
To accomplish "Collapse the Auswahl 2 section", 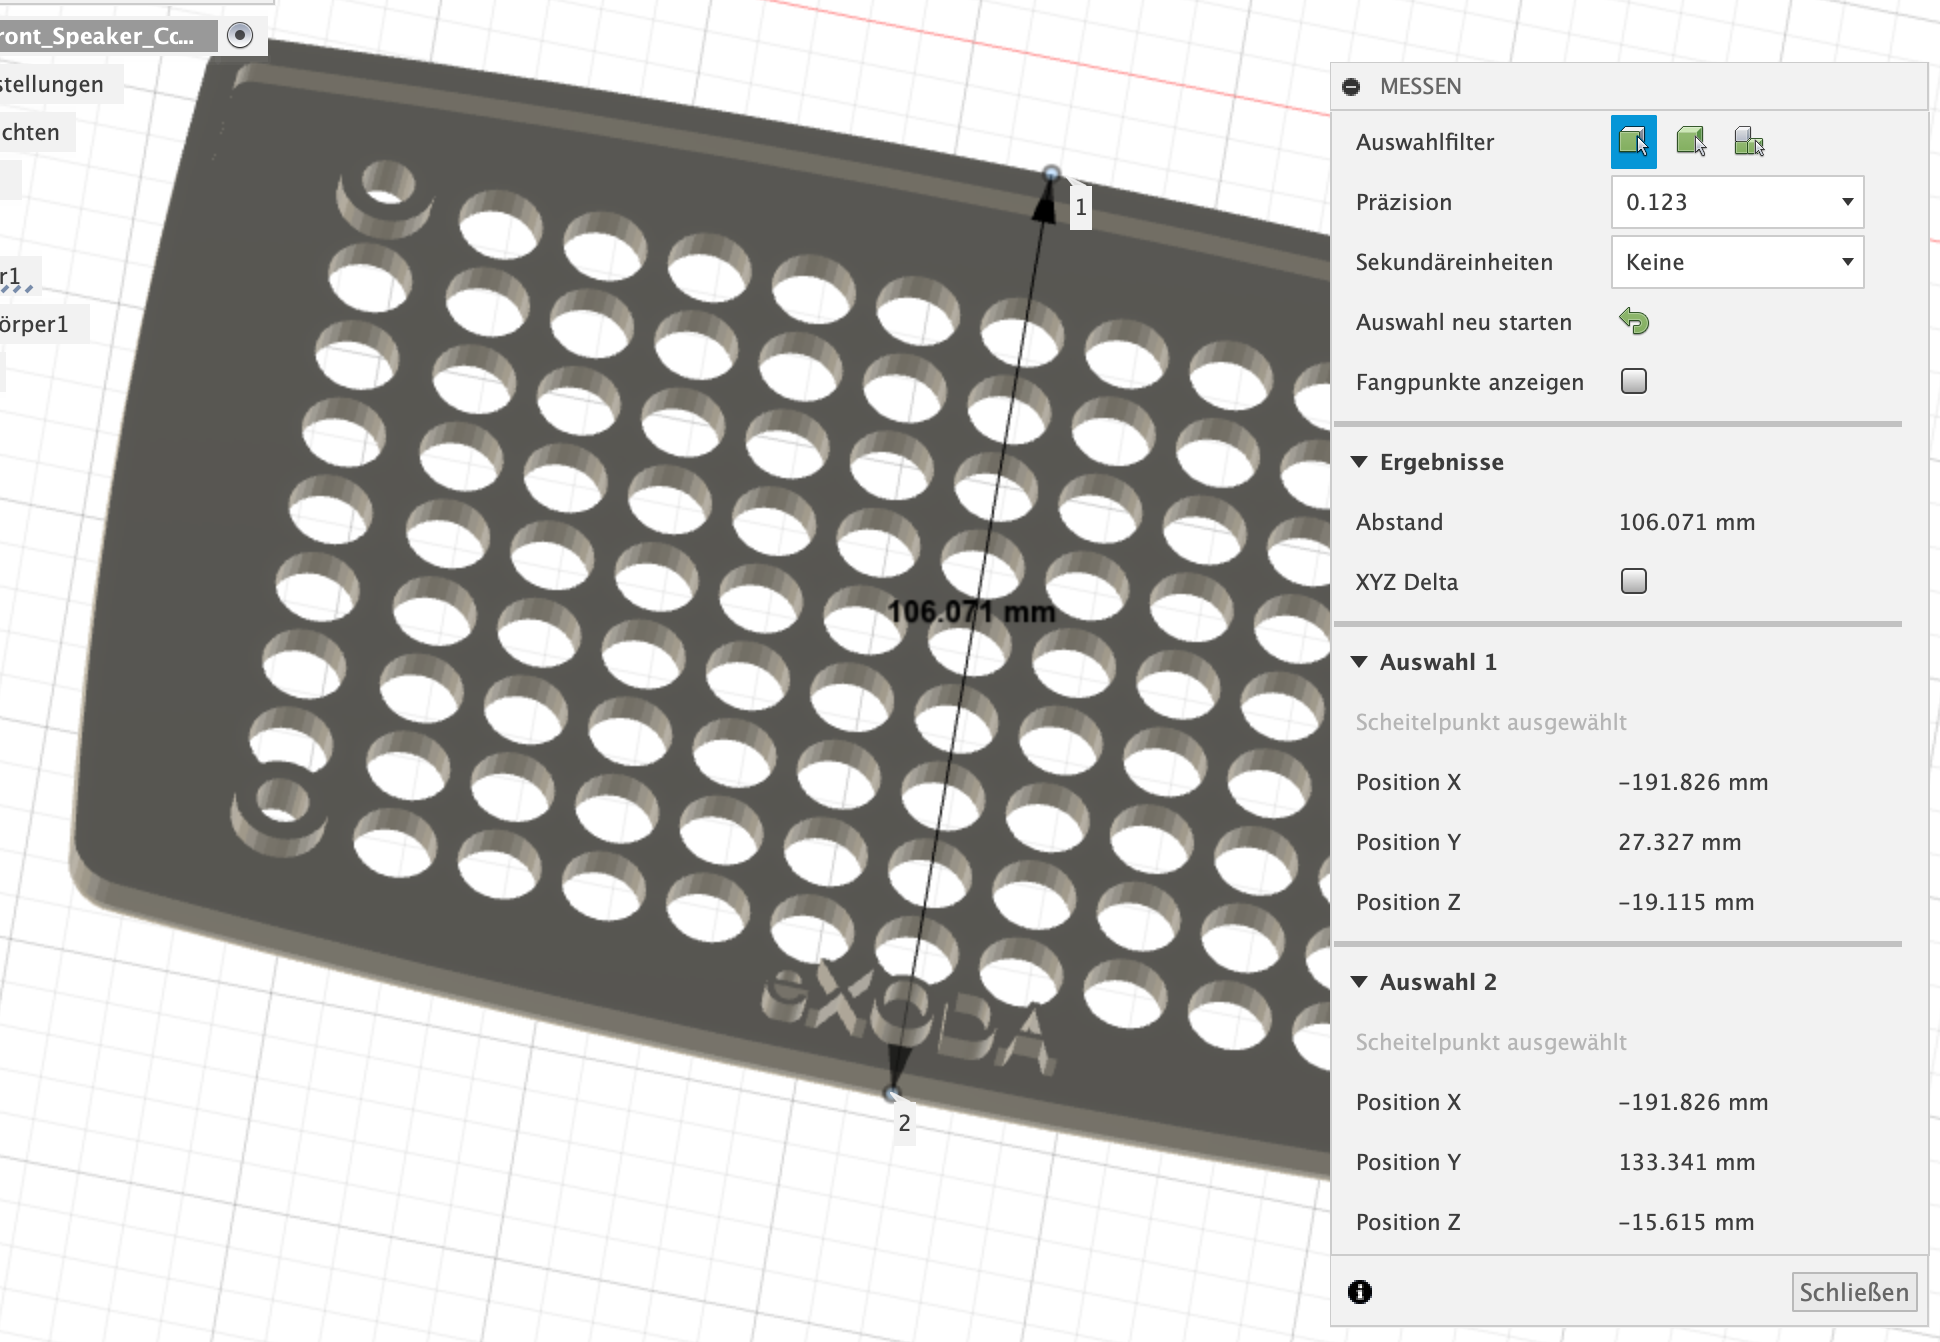I will pyautogui.click(x=1359, y=982).
